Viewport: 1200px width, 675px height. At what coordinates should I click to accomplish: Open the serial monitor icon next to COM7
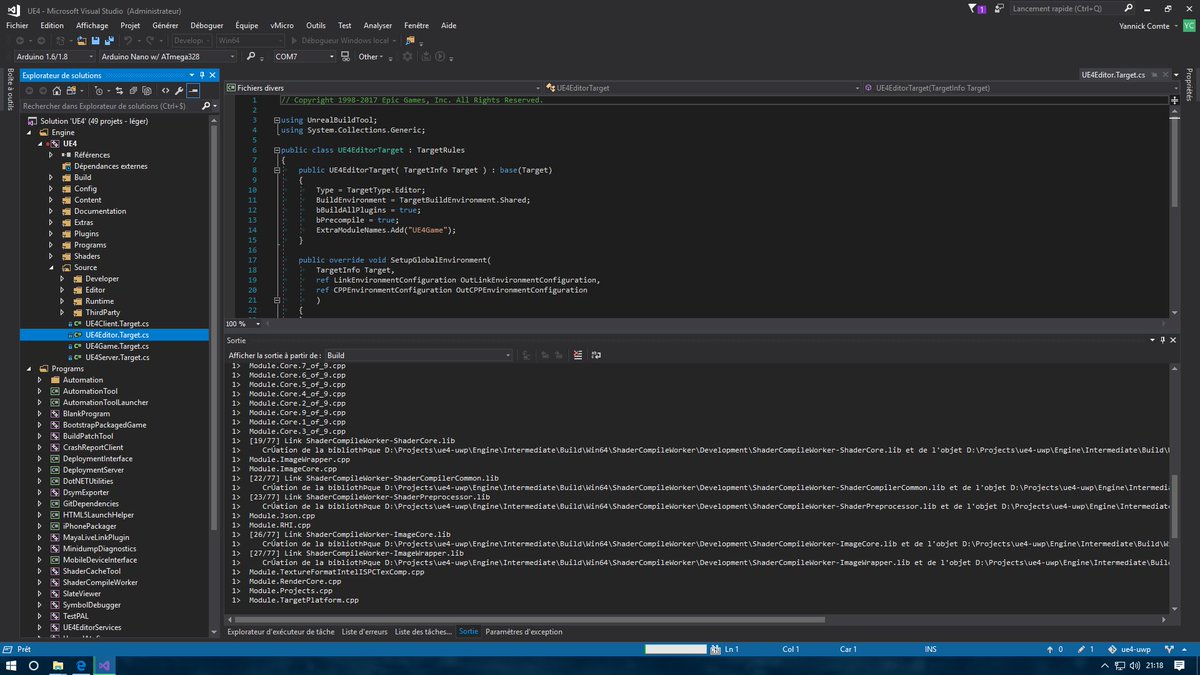pos(344,56)
